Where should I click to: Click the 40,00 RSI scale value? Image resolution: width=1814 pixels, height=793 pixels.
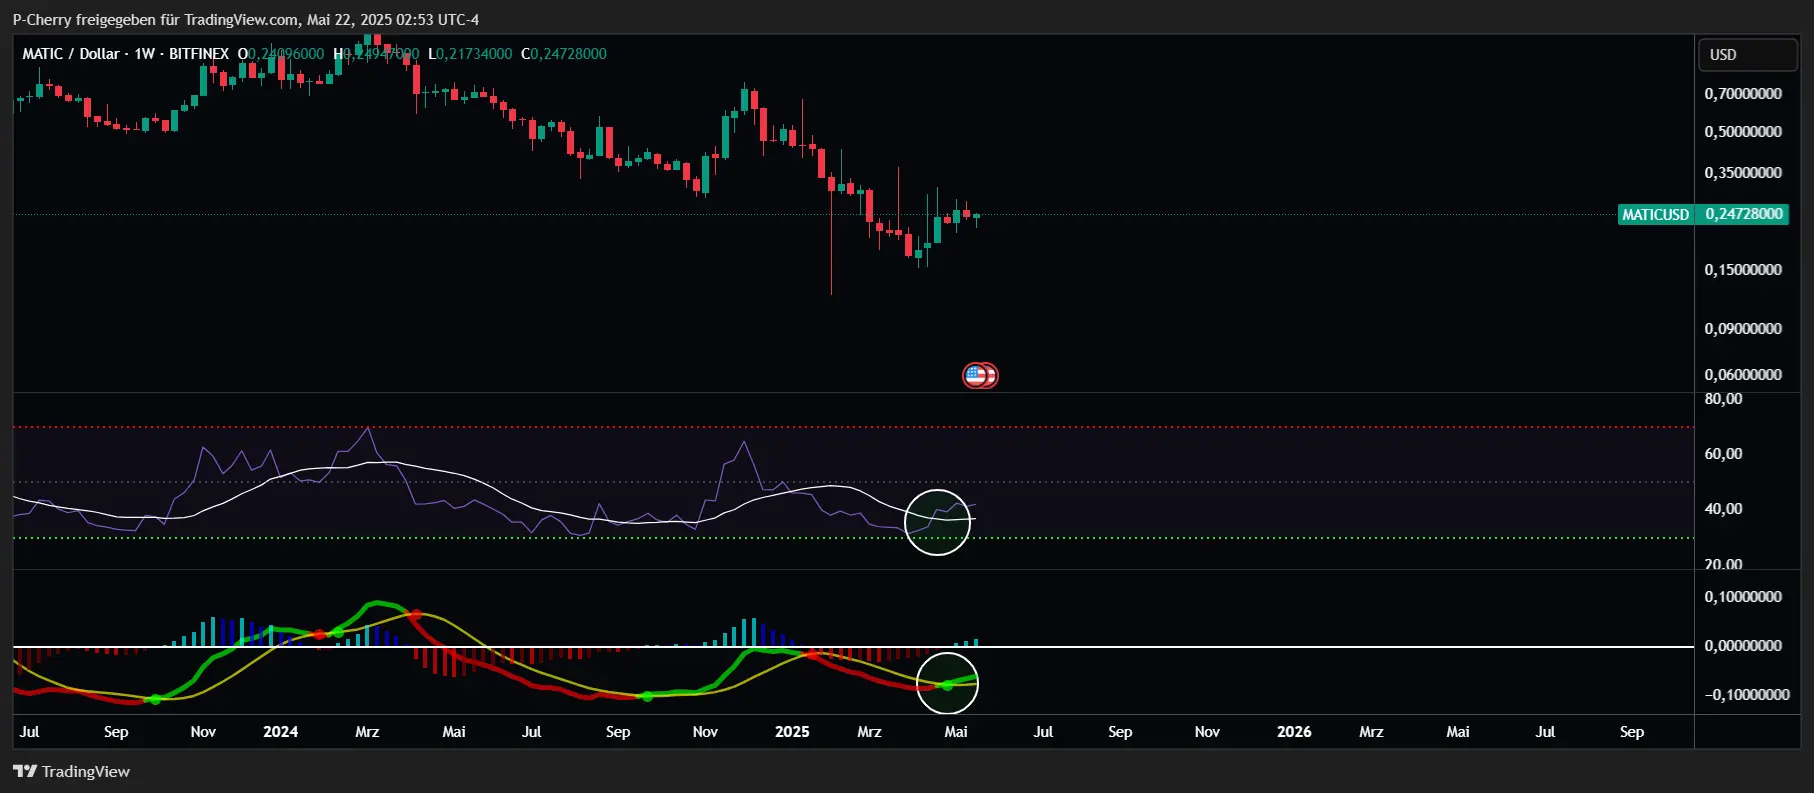click(x=1723, y=509)
